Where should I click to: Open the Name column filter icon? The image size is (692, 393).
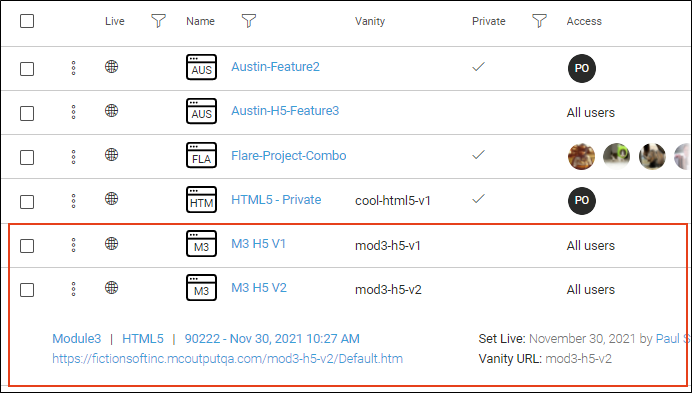249,21
